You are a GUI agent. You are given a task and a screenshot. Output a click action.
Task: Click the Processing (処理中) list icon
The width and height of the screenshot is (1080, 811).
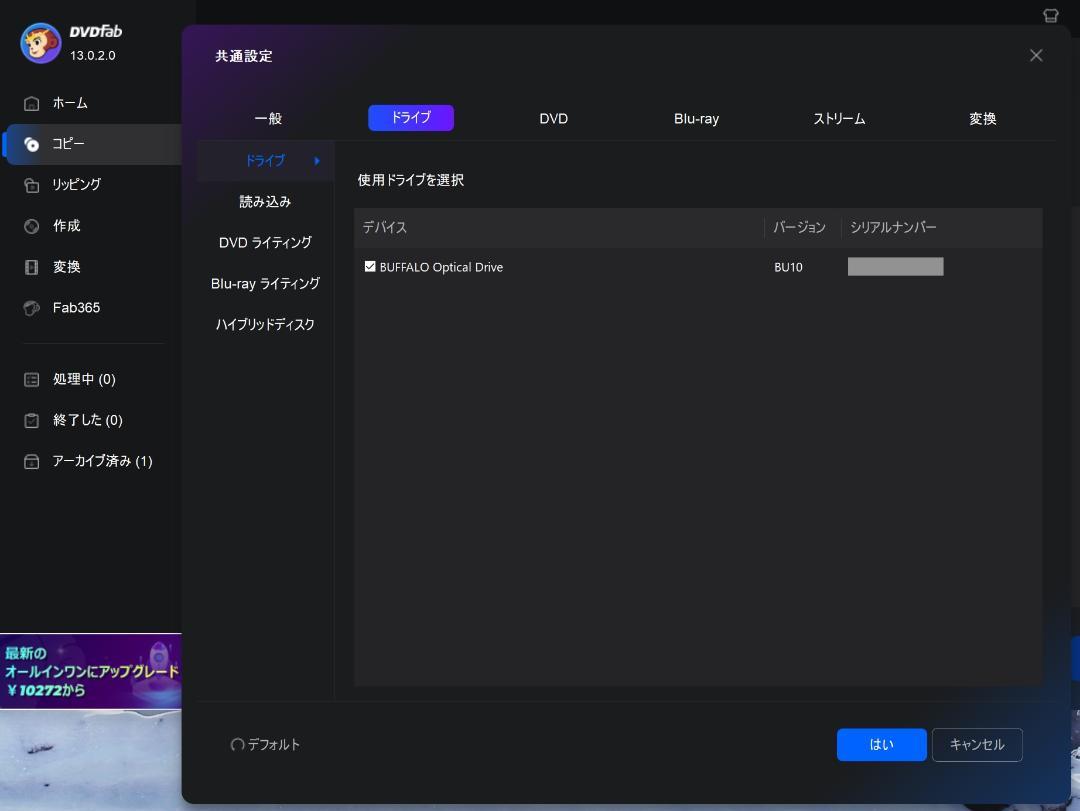[x=32, y=380]
